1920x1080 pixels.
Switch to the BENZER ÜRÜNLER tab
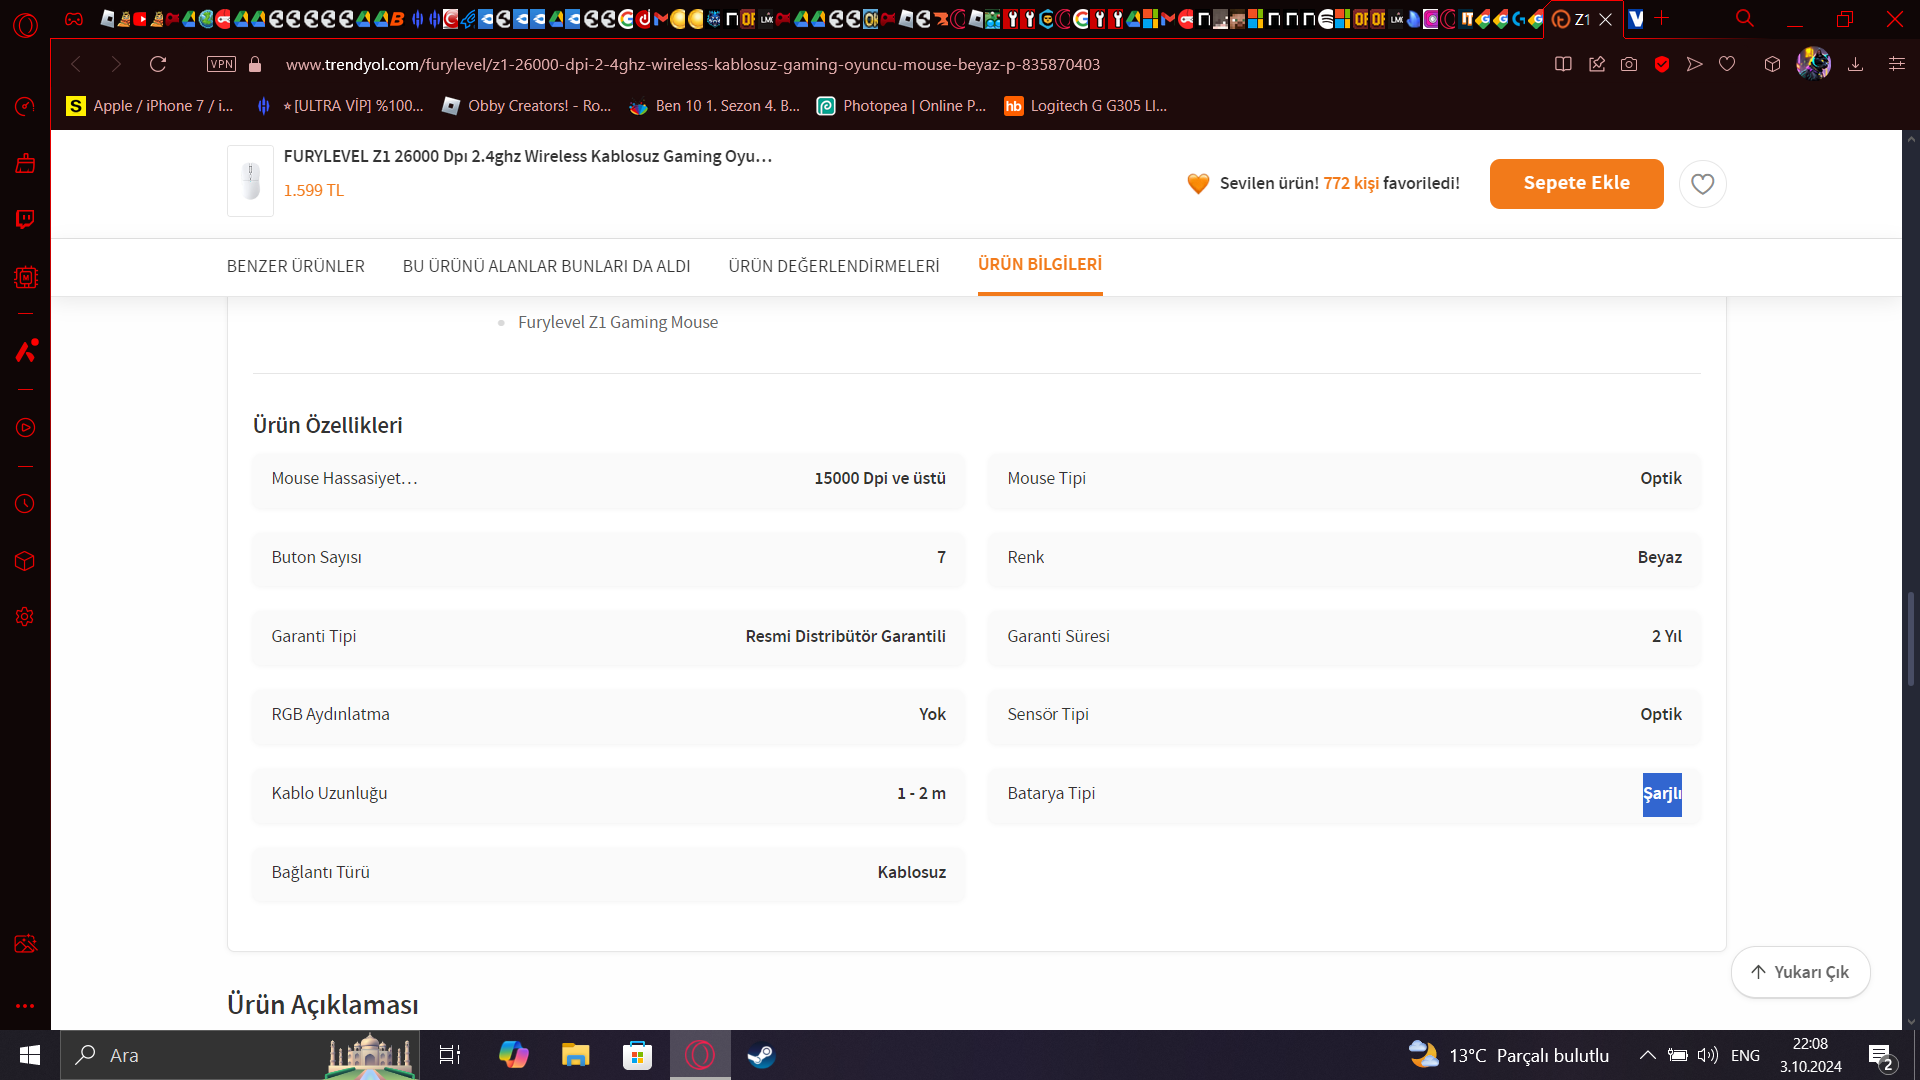point(295,266)
